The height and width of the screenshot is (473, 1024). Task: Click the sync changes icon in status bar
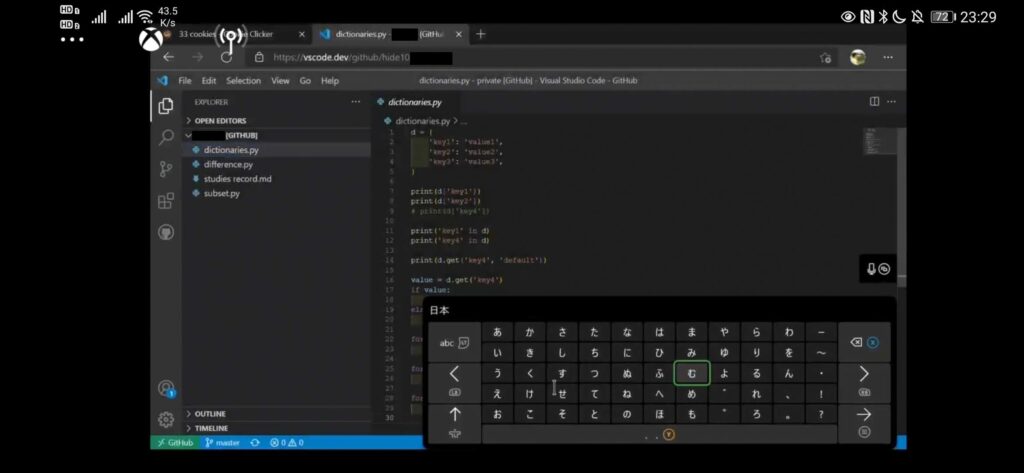(255, 442)
